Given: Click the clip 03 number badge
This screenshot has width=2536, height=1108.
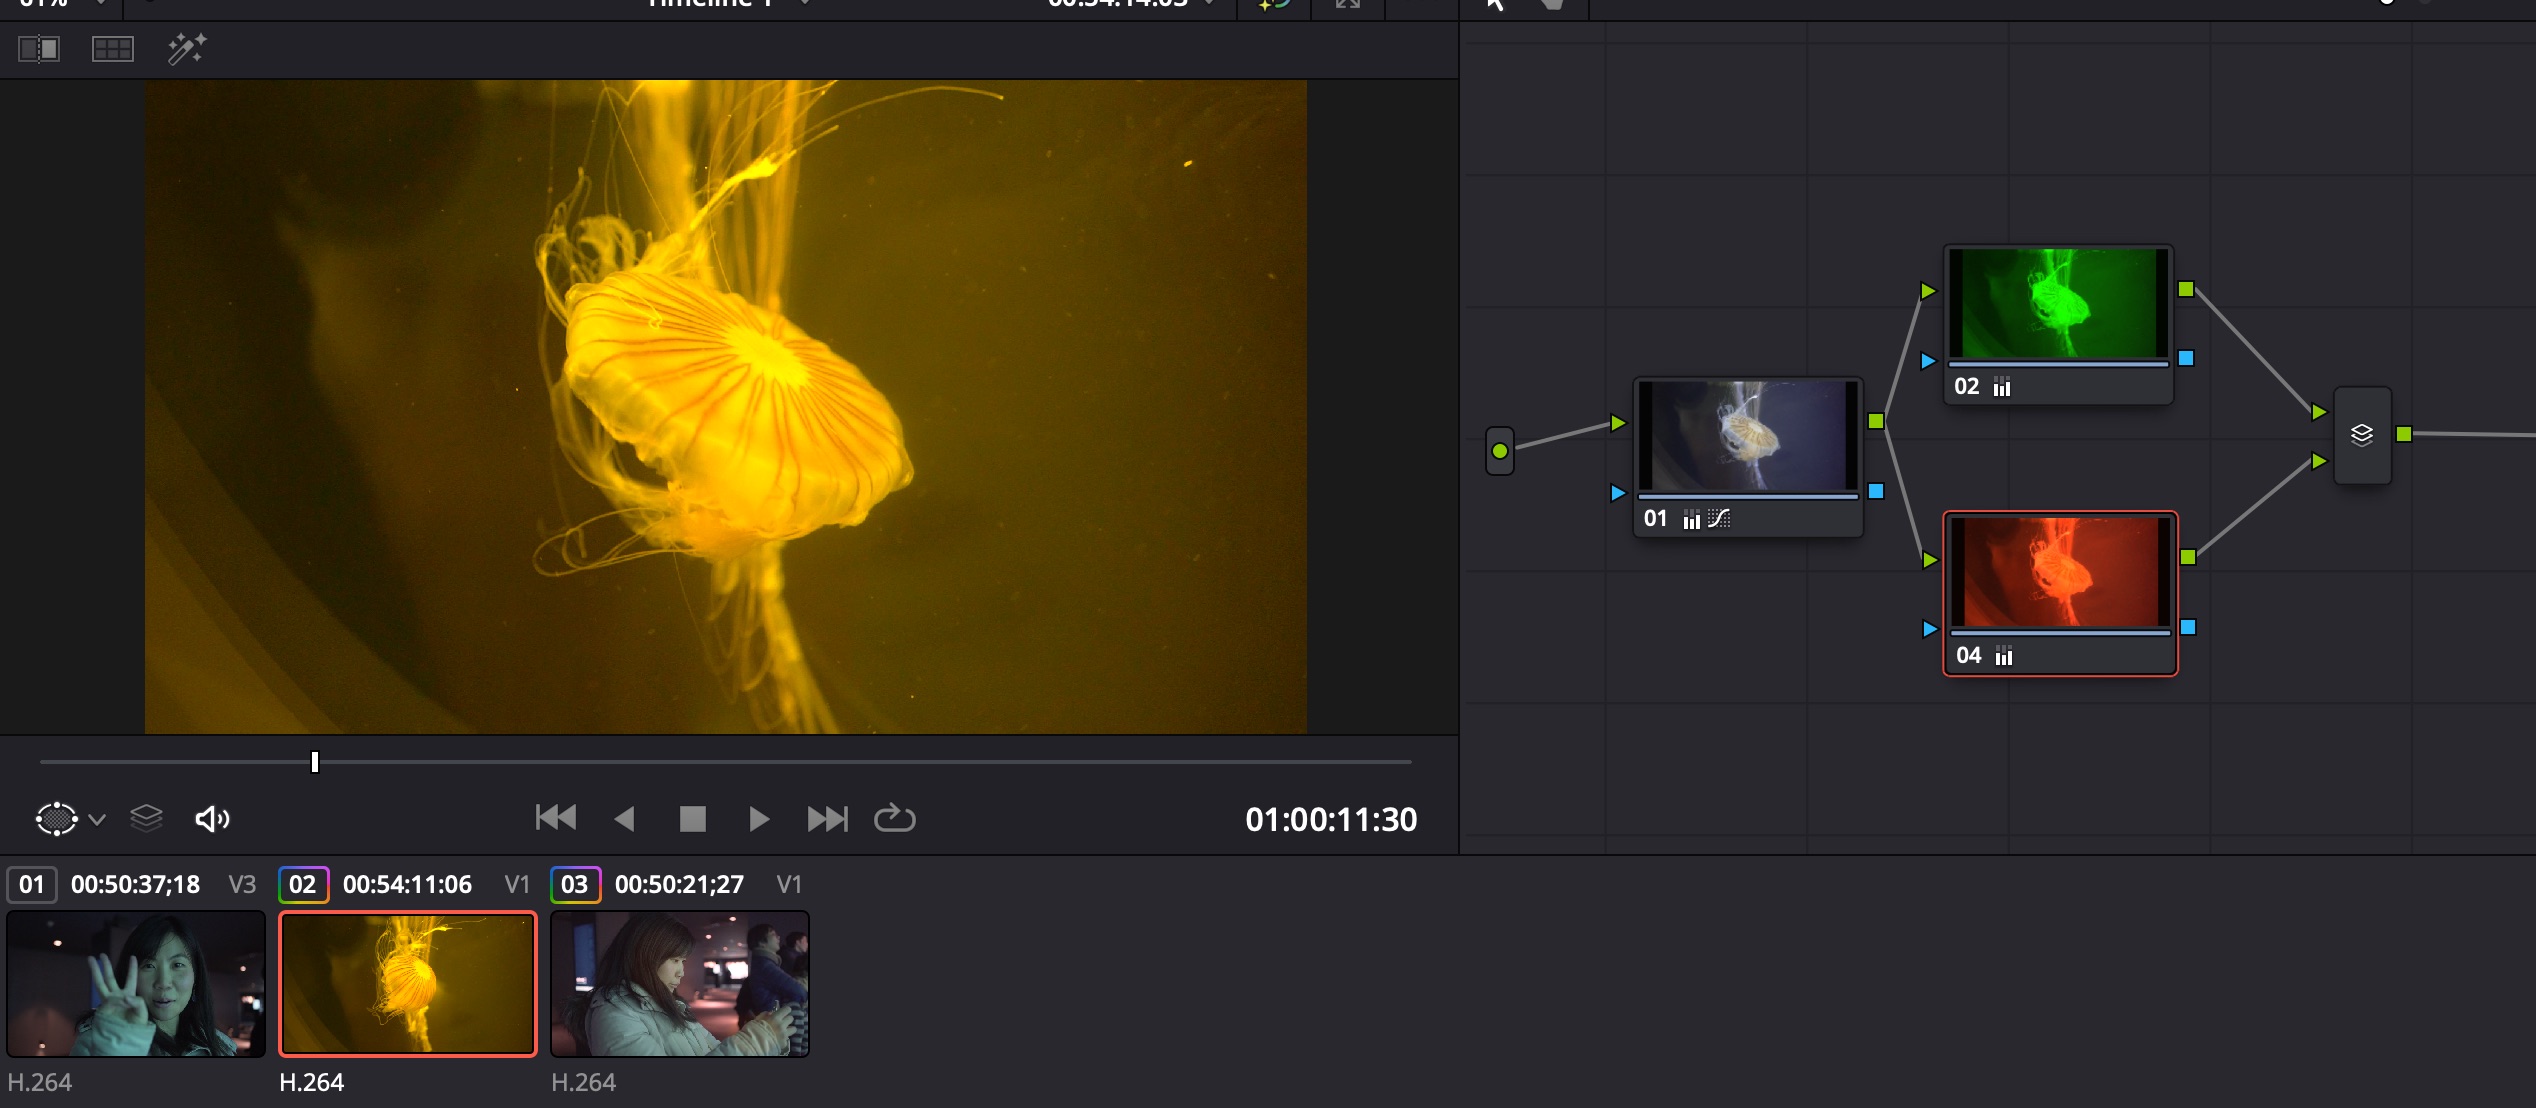Looking at the screenshot, I should tap(574, 884).
